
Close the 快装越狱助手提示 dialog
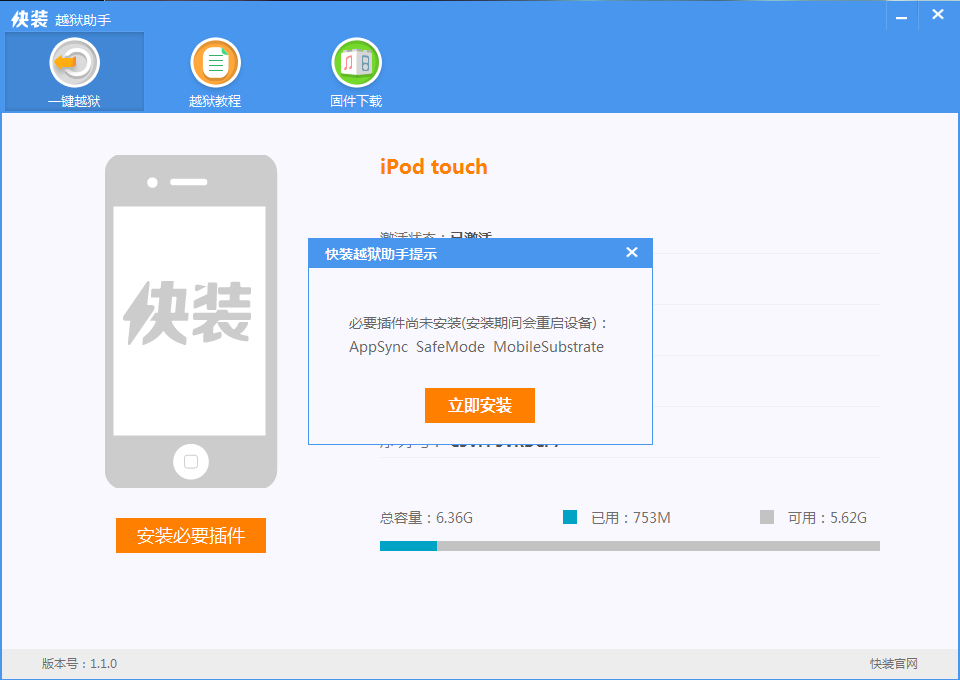pyautogui.click(x=632, y=252)
